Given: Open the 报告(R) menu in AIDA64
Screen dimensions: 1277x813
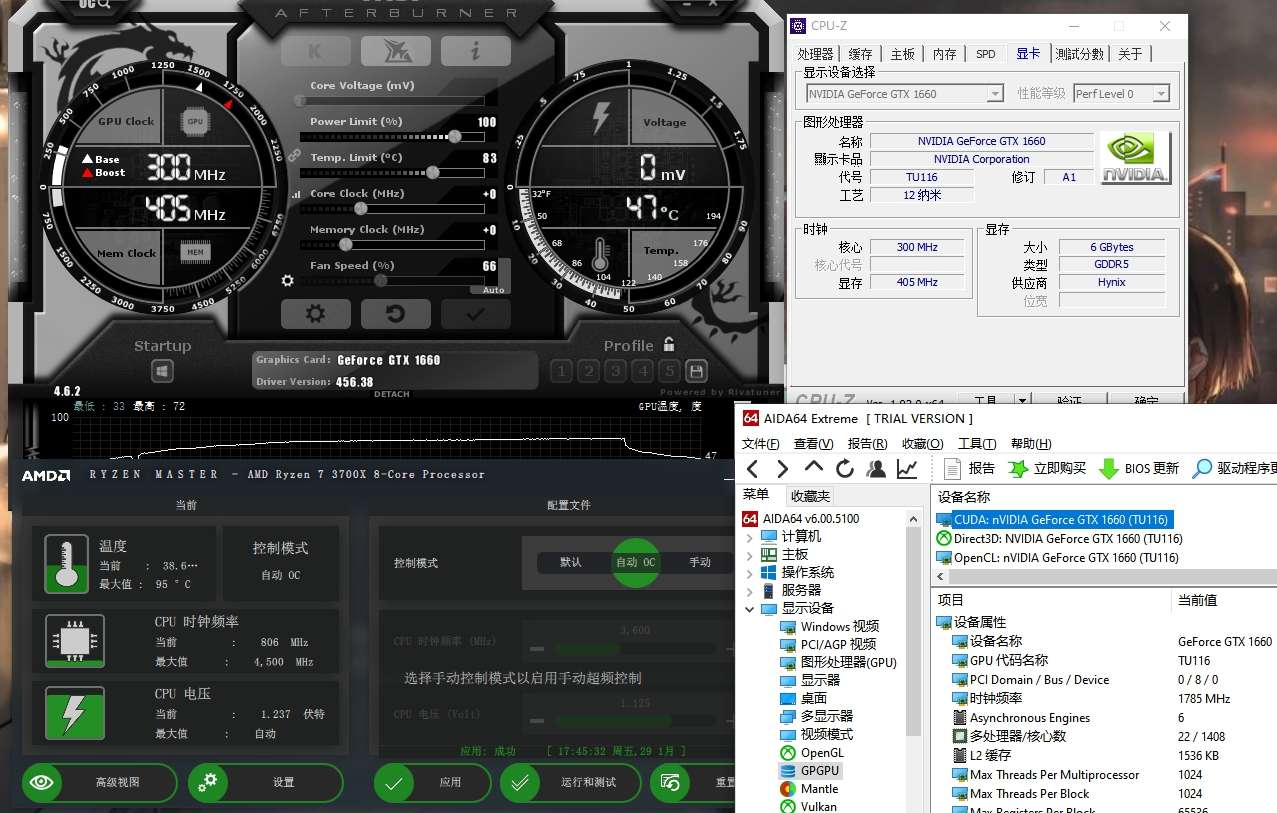Looking at the screenshot, I should 867,444.
